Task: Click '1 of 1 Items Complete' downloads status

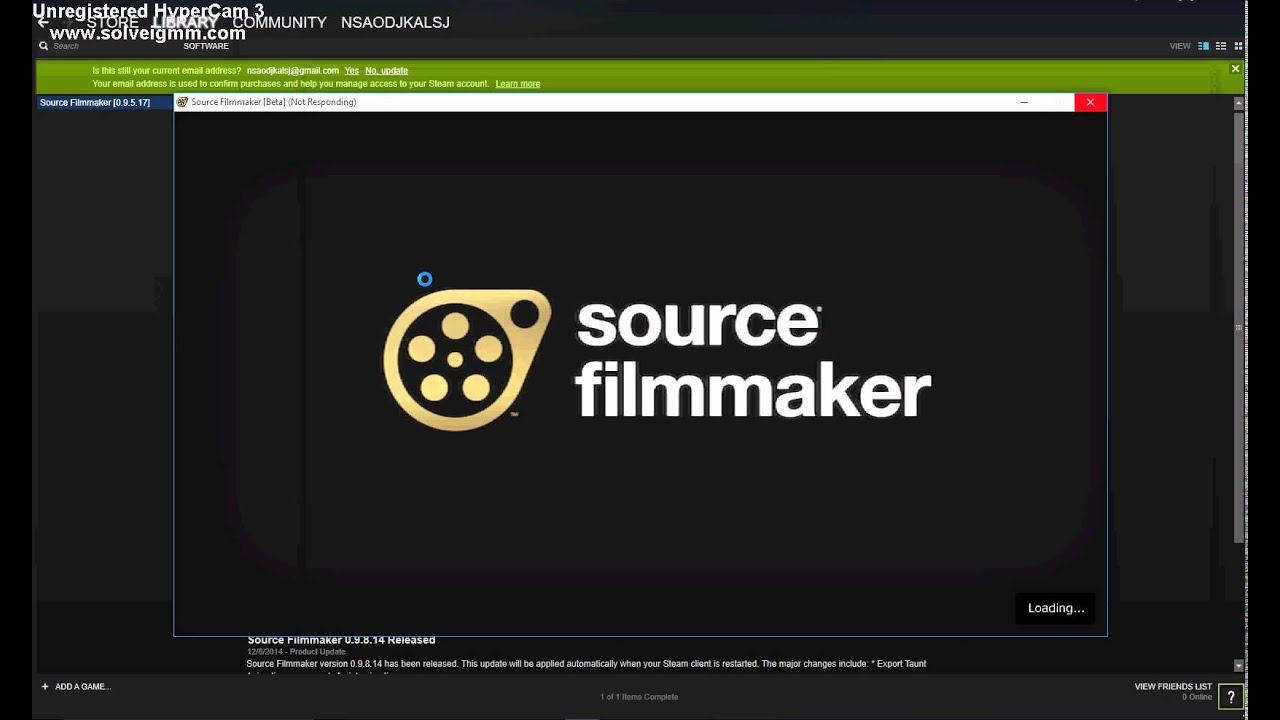Action: pos(639,697)
